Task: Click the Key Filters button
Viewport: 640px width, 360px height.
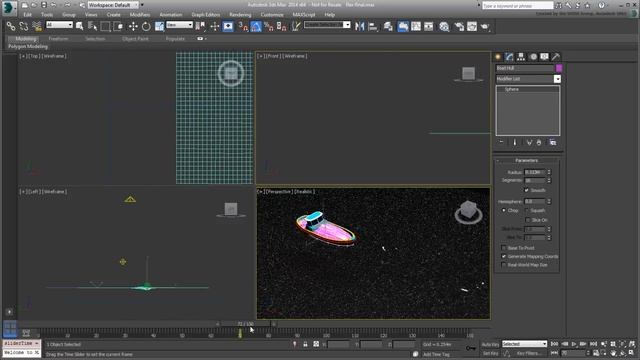Action: click(x=529, y=353)
